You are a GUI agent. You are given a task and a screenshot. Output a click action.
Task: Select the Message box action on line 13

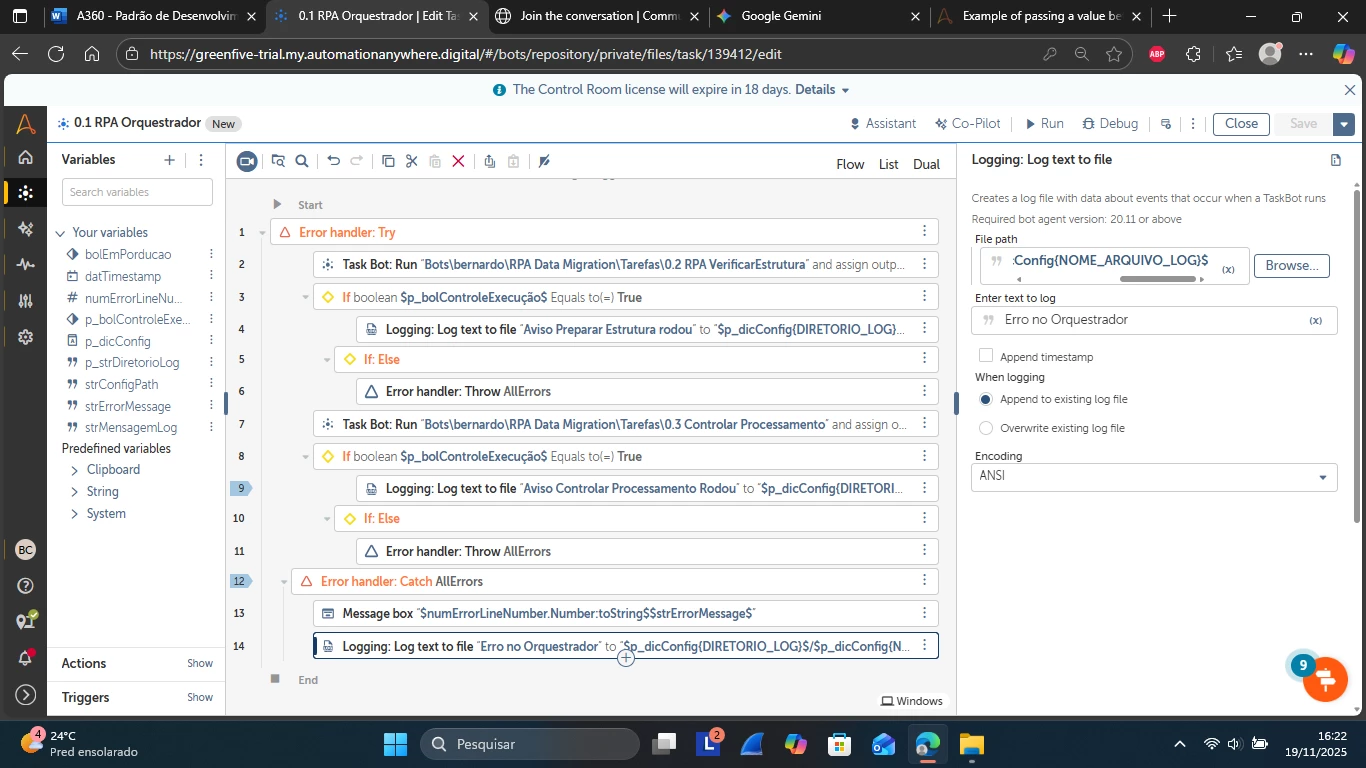626,613
